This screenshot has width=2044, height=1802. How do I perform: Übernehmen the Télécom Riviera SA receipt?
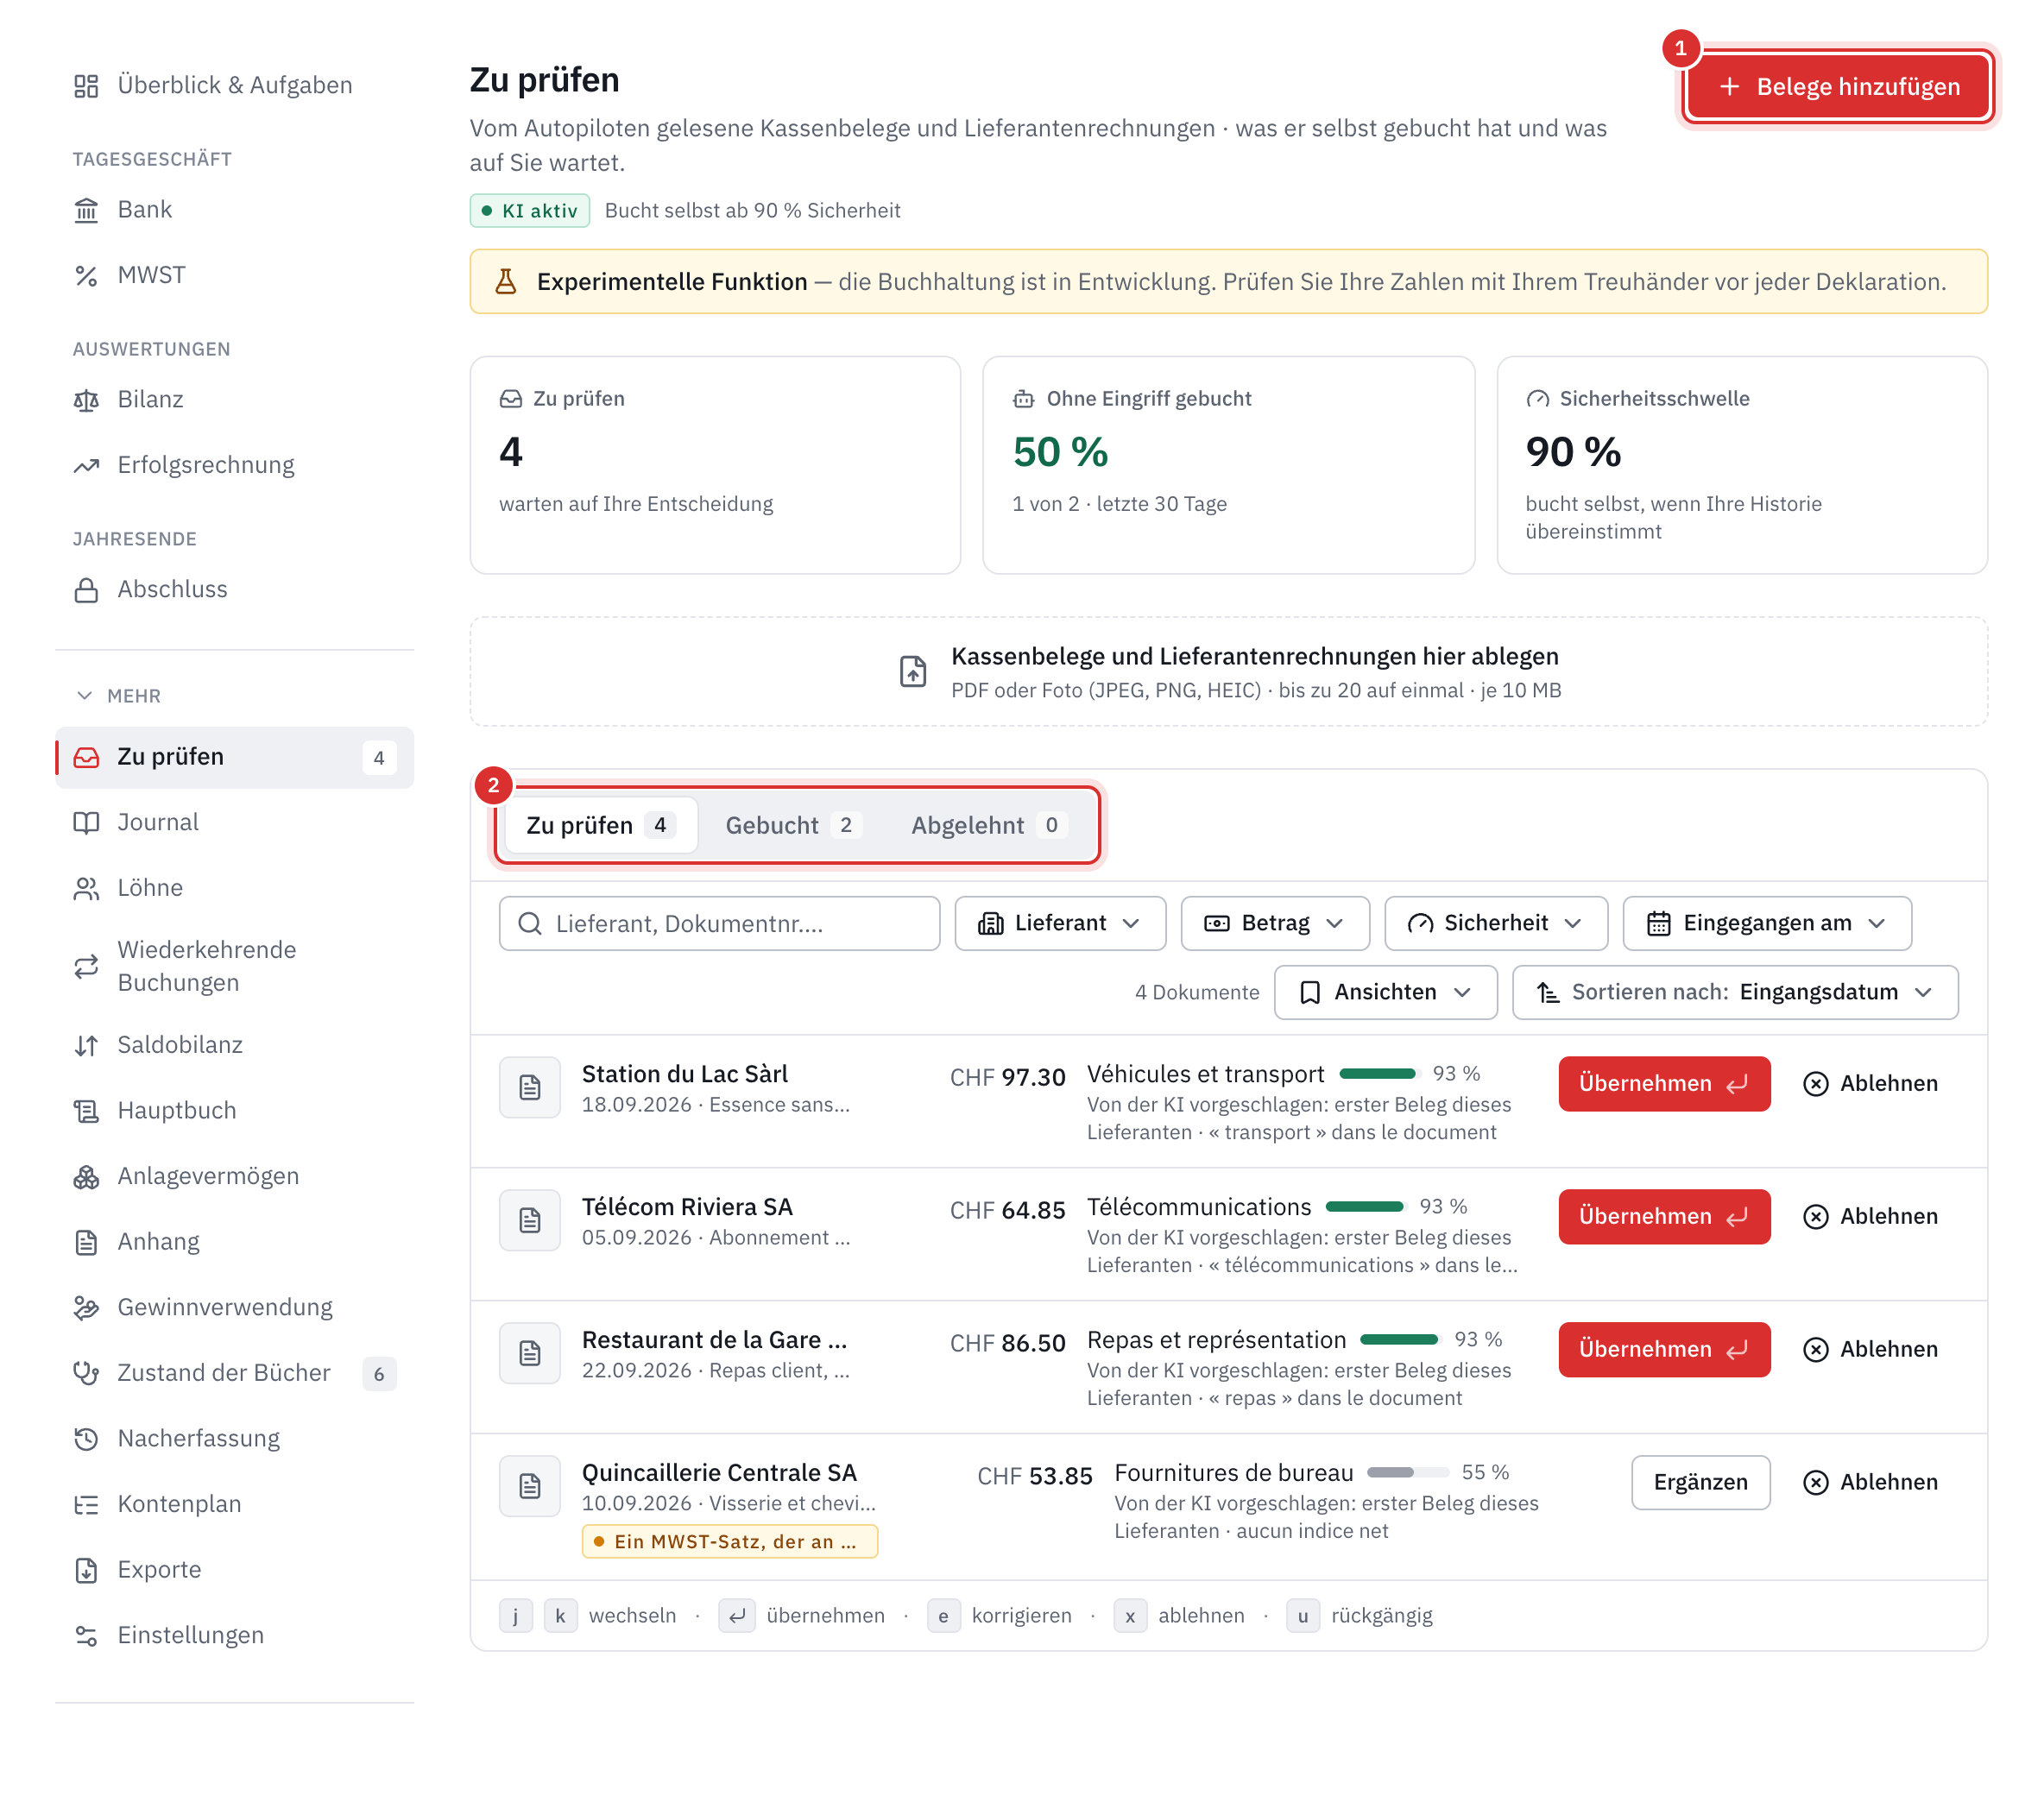[x=1664, y=1217]
